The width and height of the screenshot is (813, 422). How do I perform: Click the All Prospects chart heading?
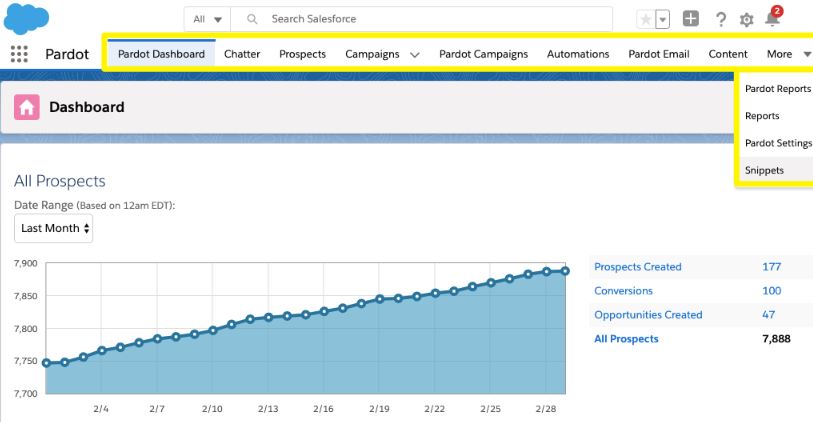pos(60,181)
